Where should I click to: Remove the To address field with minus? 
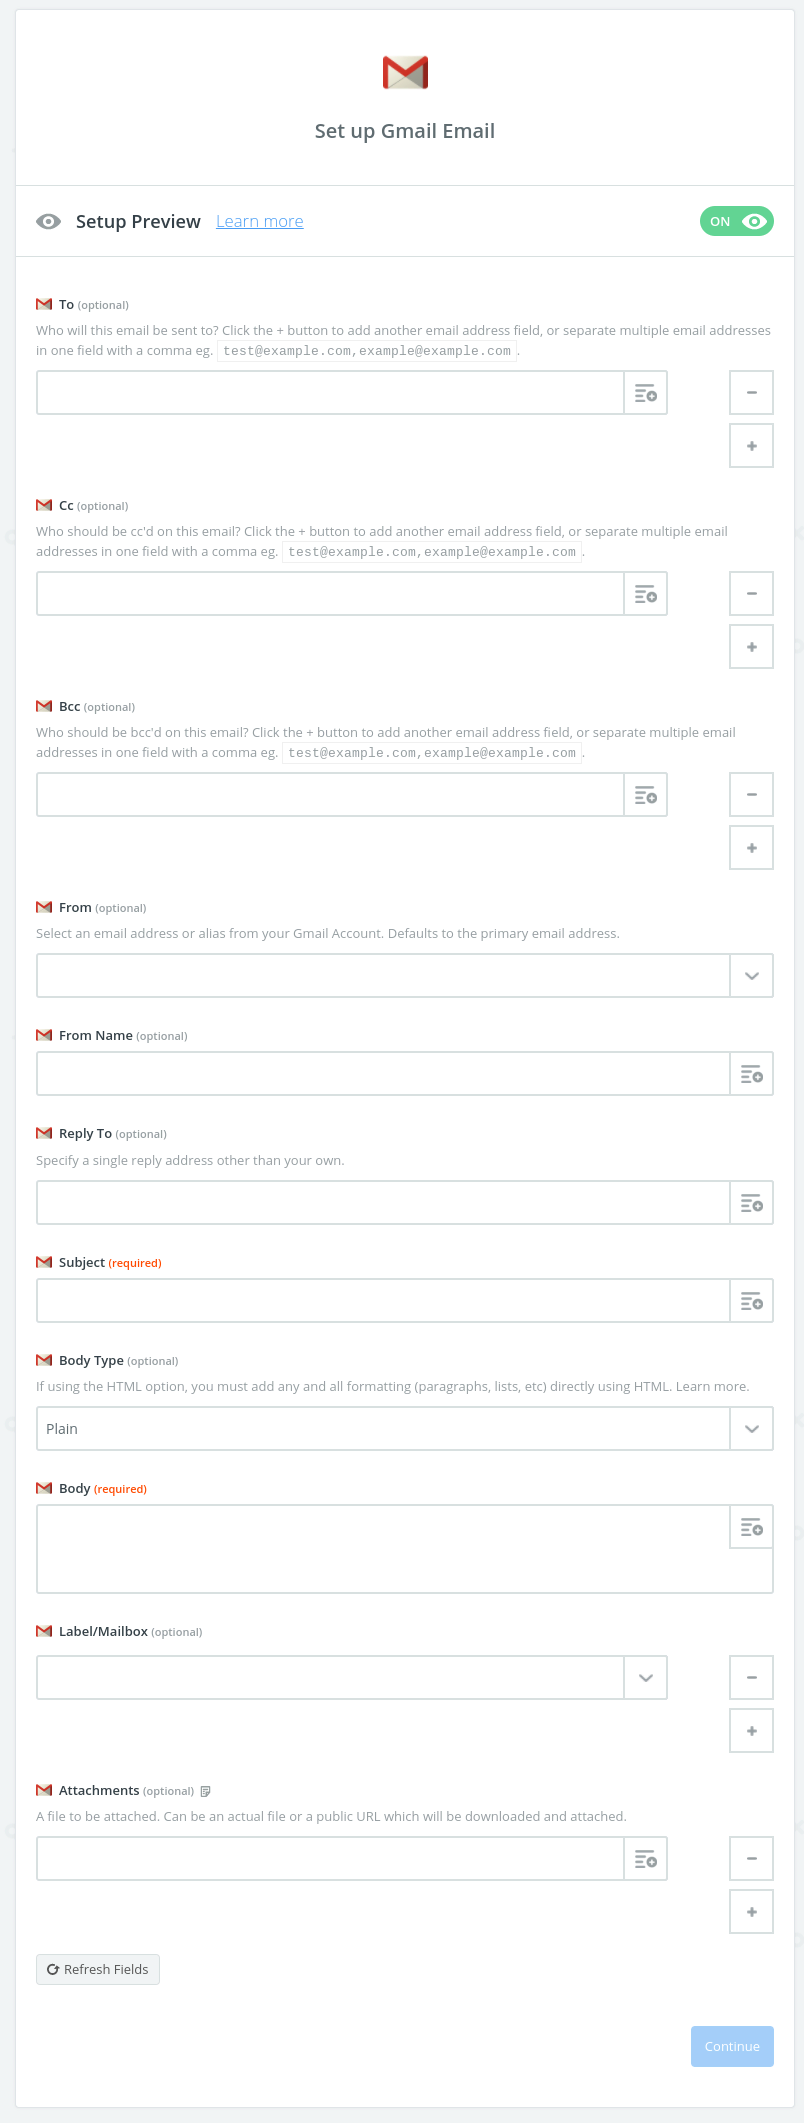tap(752, 393)
